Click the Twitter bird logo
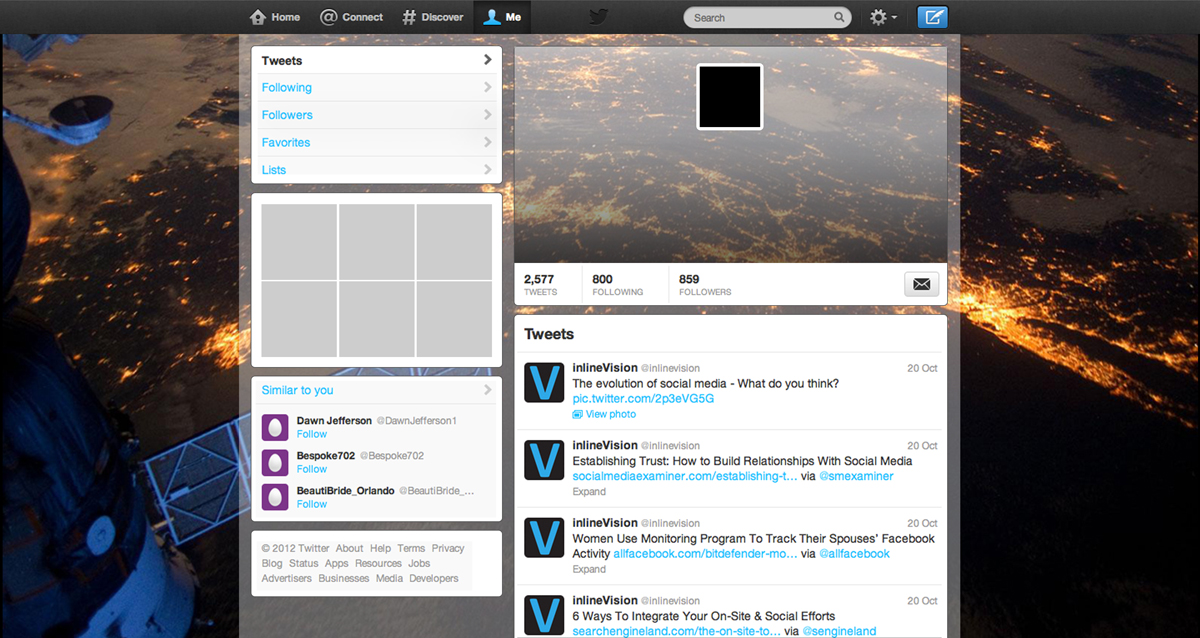Screen dimensions: 1200x638 (x=598, y=17)
